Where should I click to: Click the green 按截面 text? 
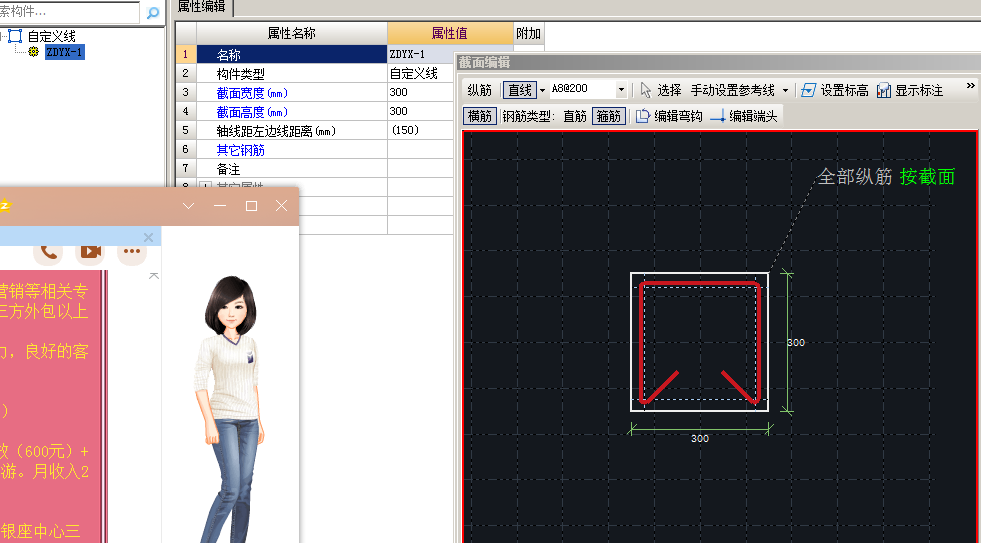tap(927, 177)
